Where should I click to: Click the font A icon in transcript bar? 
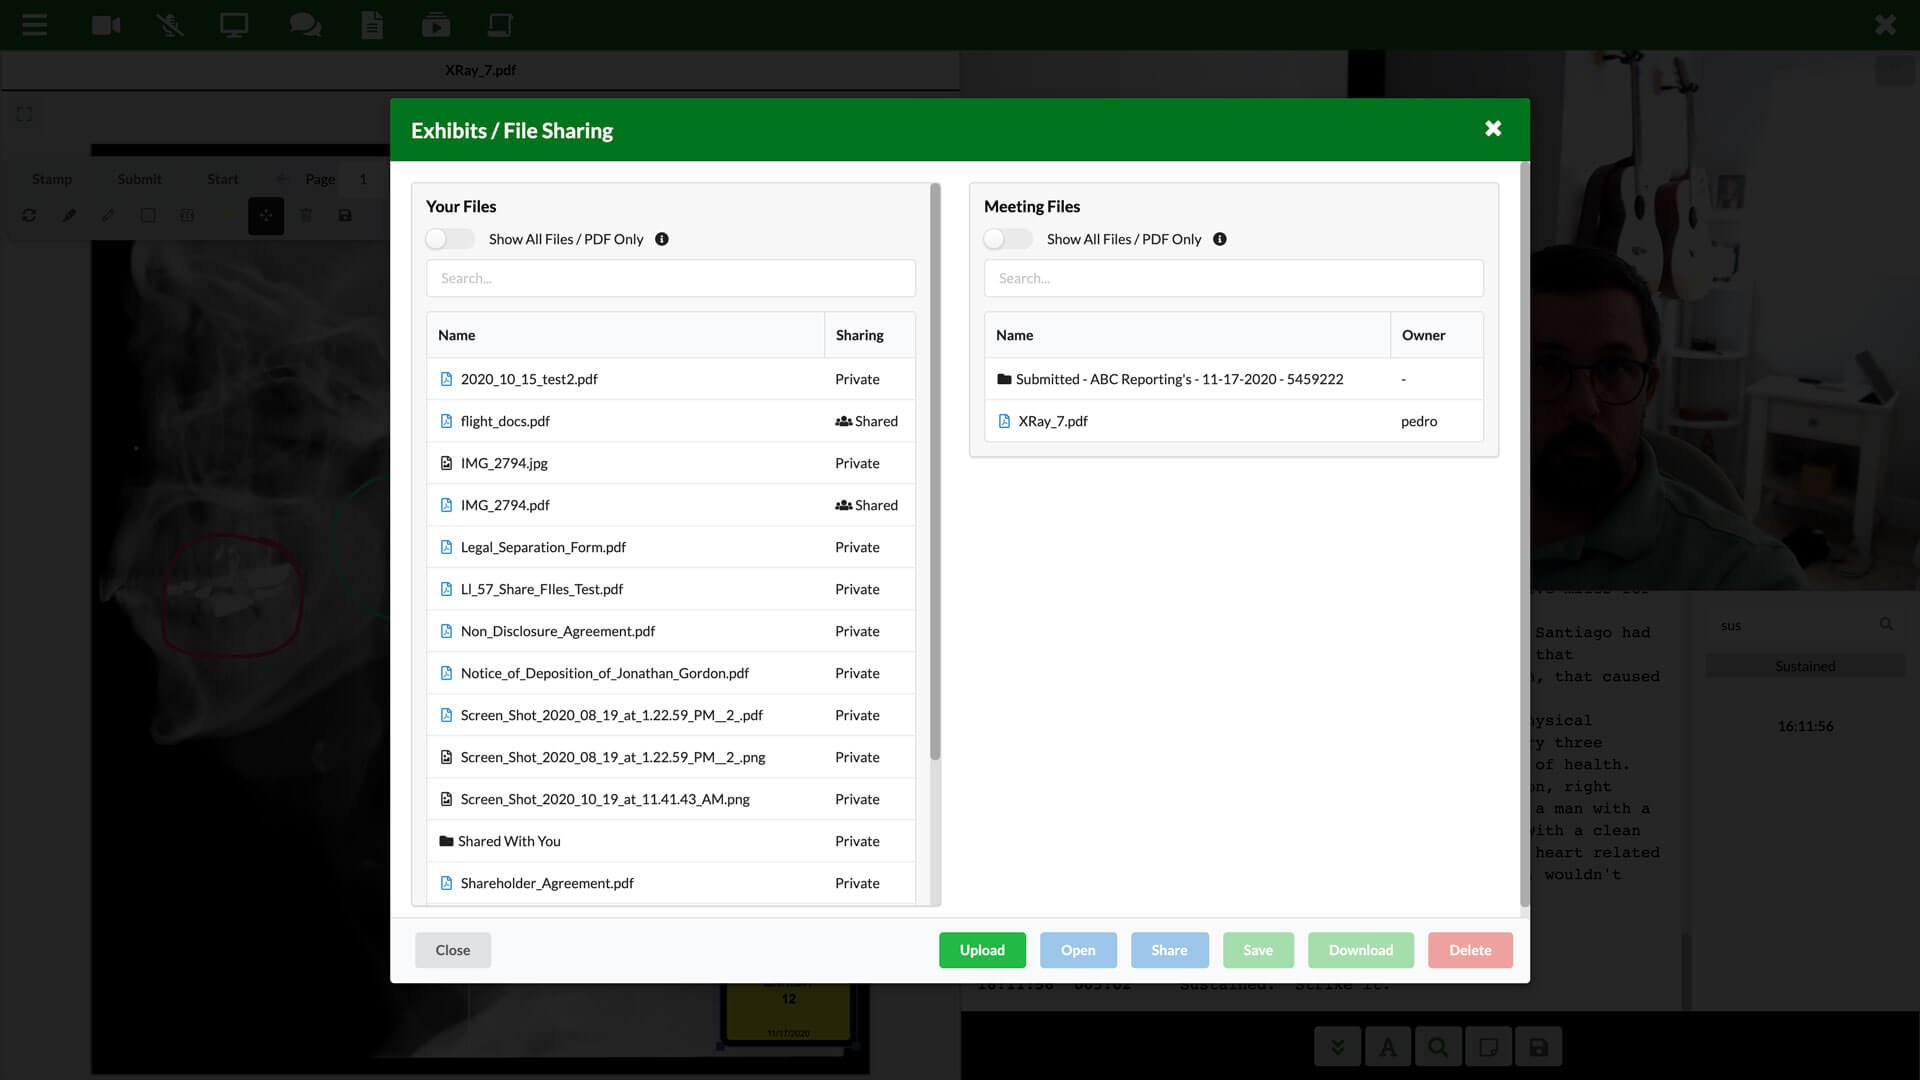(x=1388, y=1047)
